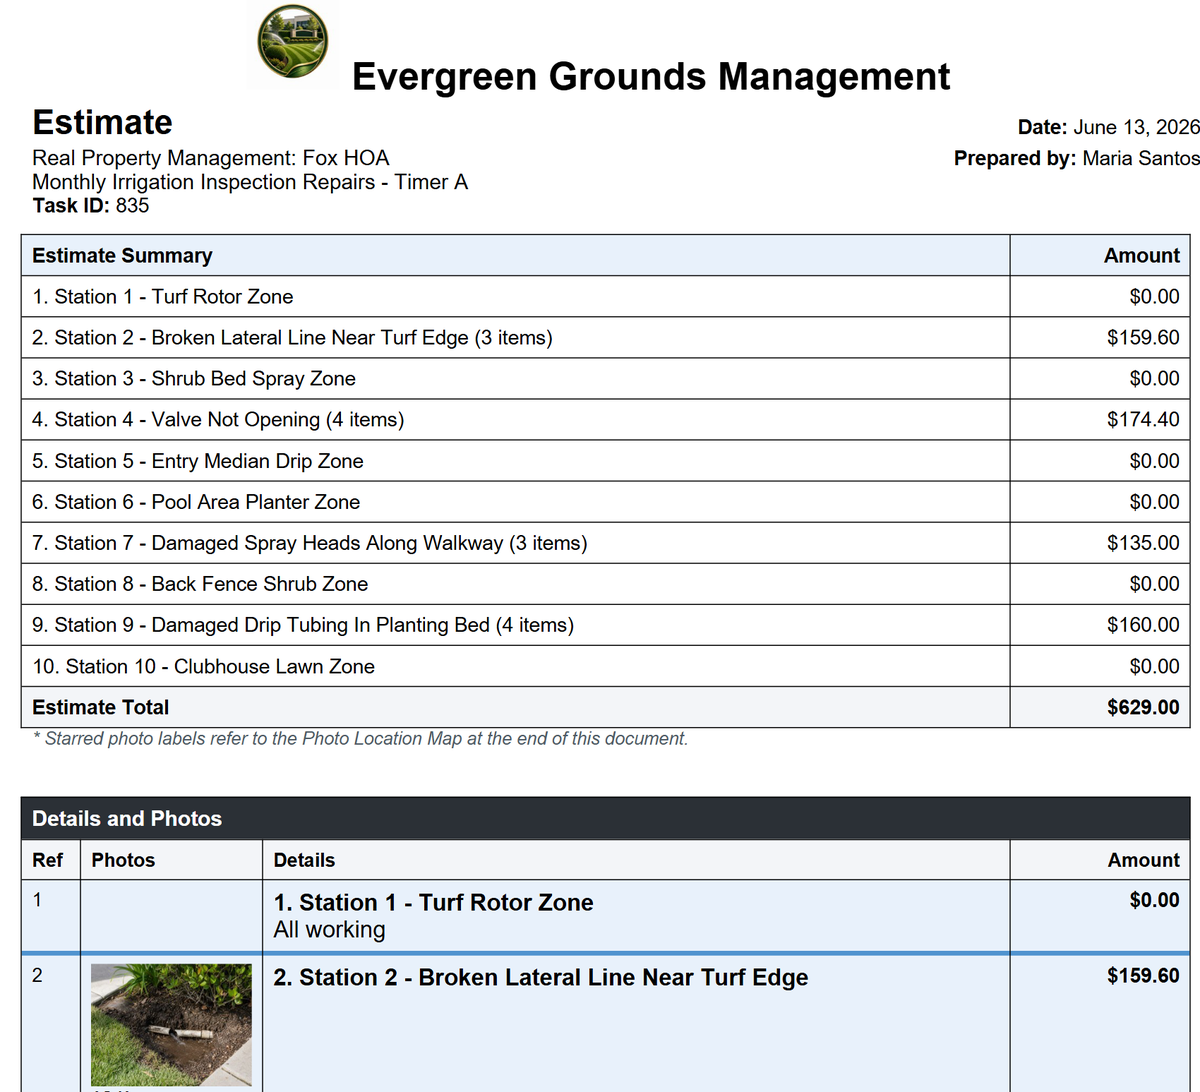This screenshot has width=1200, height=1092.
Task: Click the starred photo labels footnote
Action: (360, 739)
